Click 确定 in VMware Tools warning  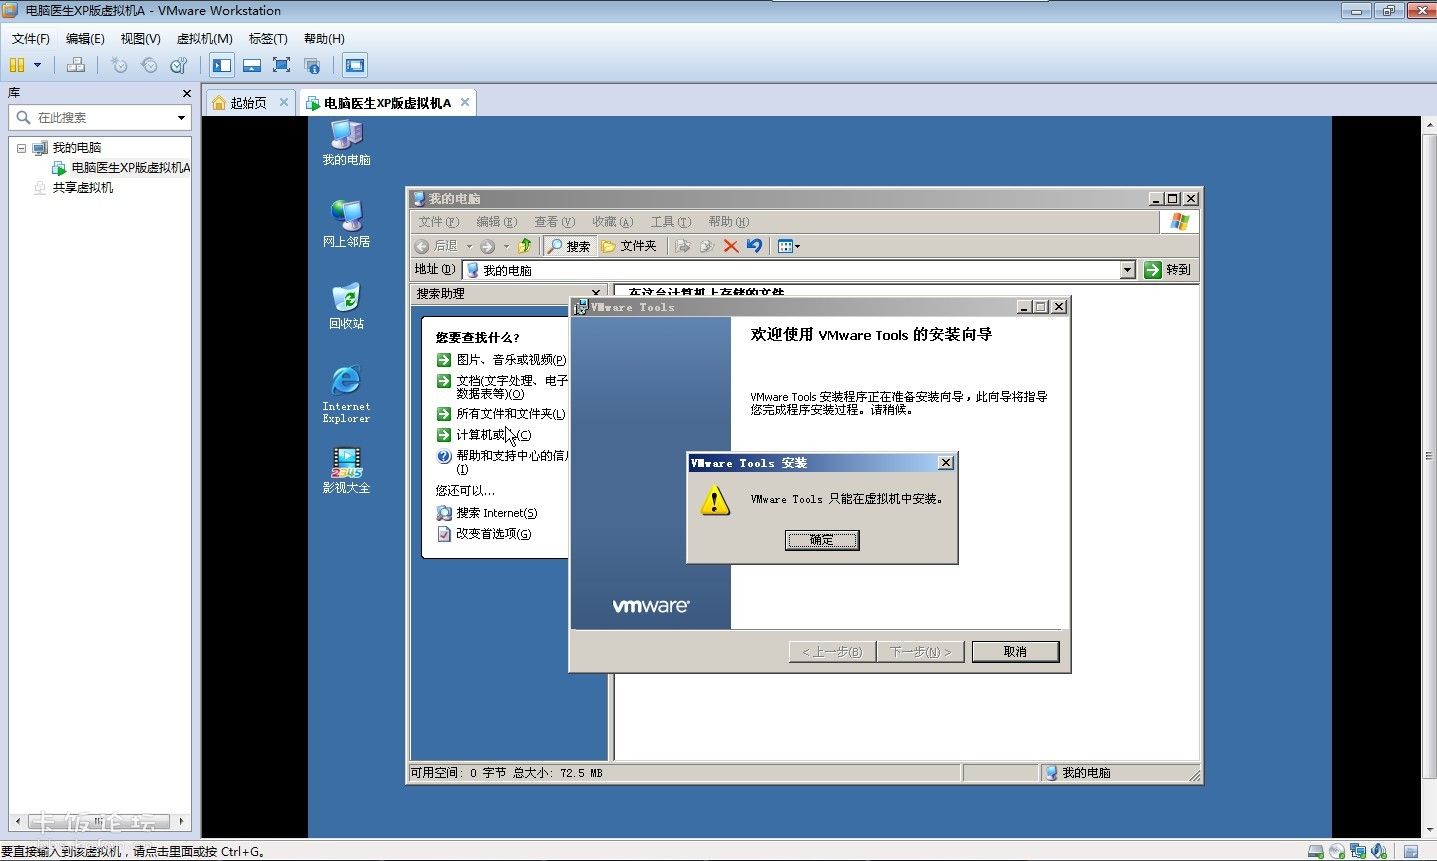[x=821, y=540]
